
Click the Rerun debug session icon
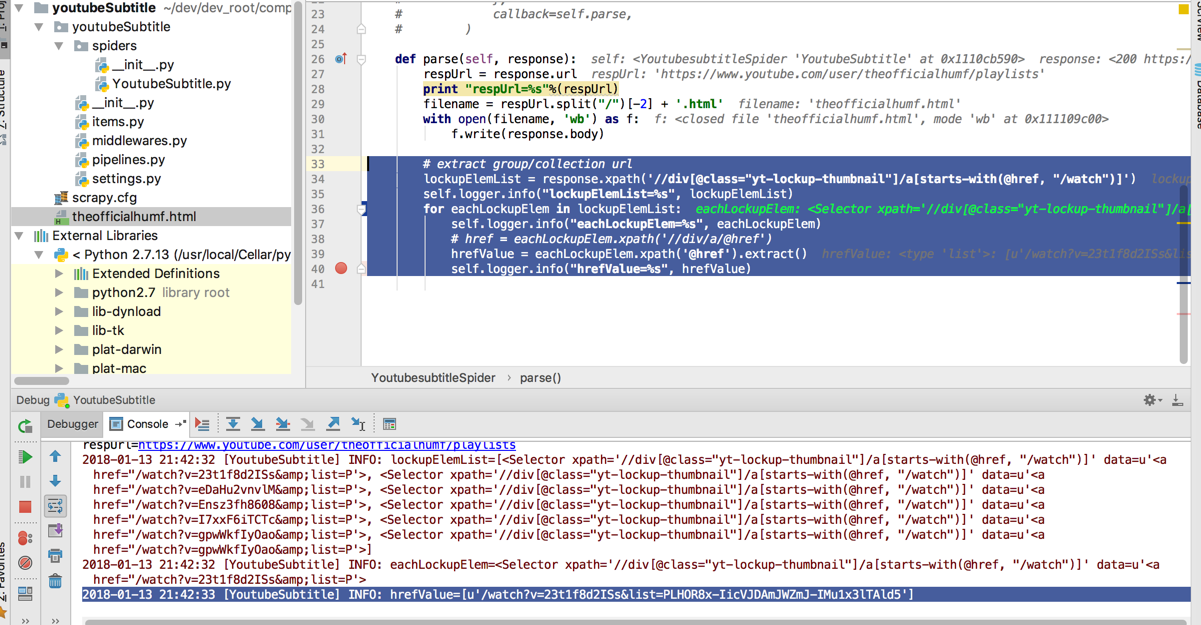click(25, 425)
